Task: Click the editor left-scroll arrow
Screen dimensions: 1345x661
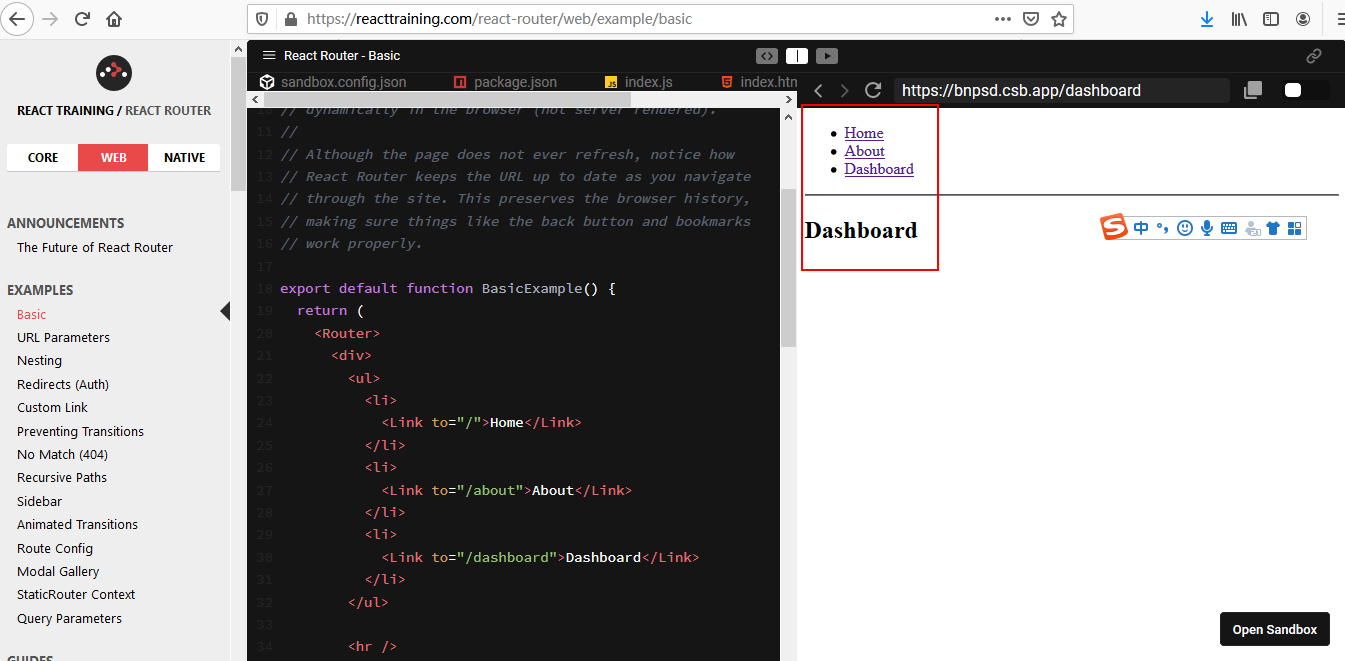Action: coord(256,99)
